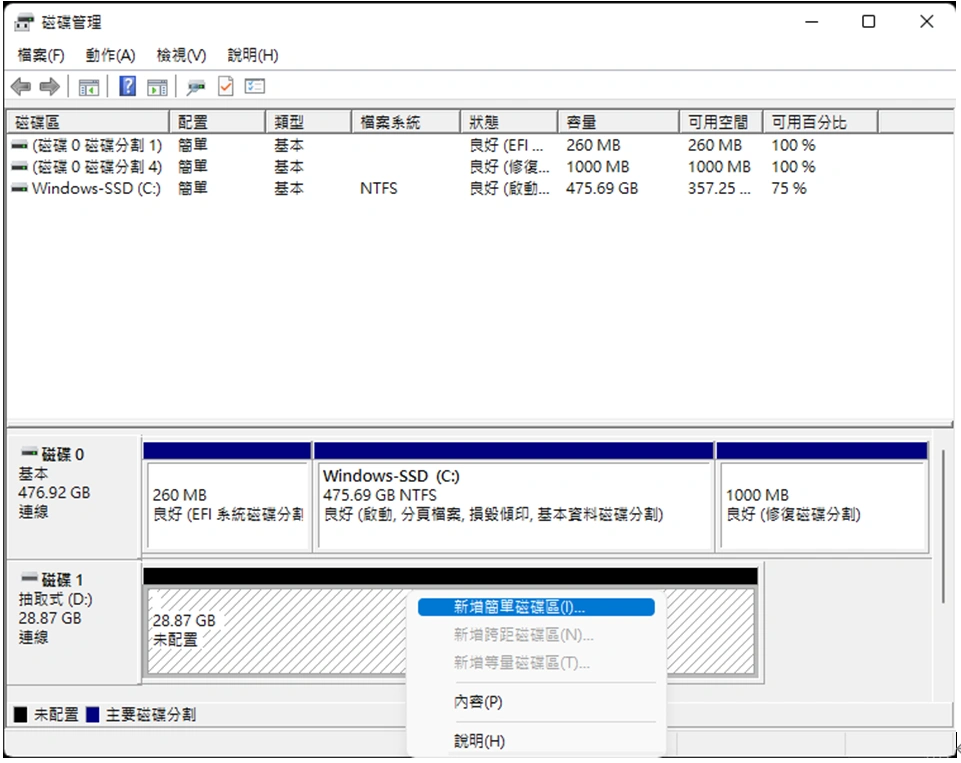
Task: Click the blue question mark Help icon
Action: coord(127,87)
